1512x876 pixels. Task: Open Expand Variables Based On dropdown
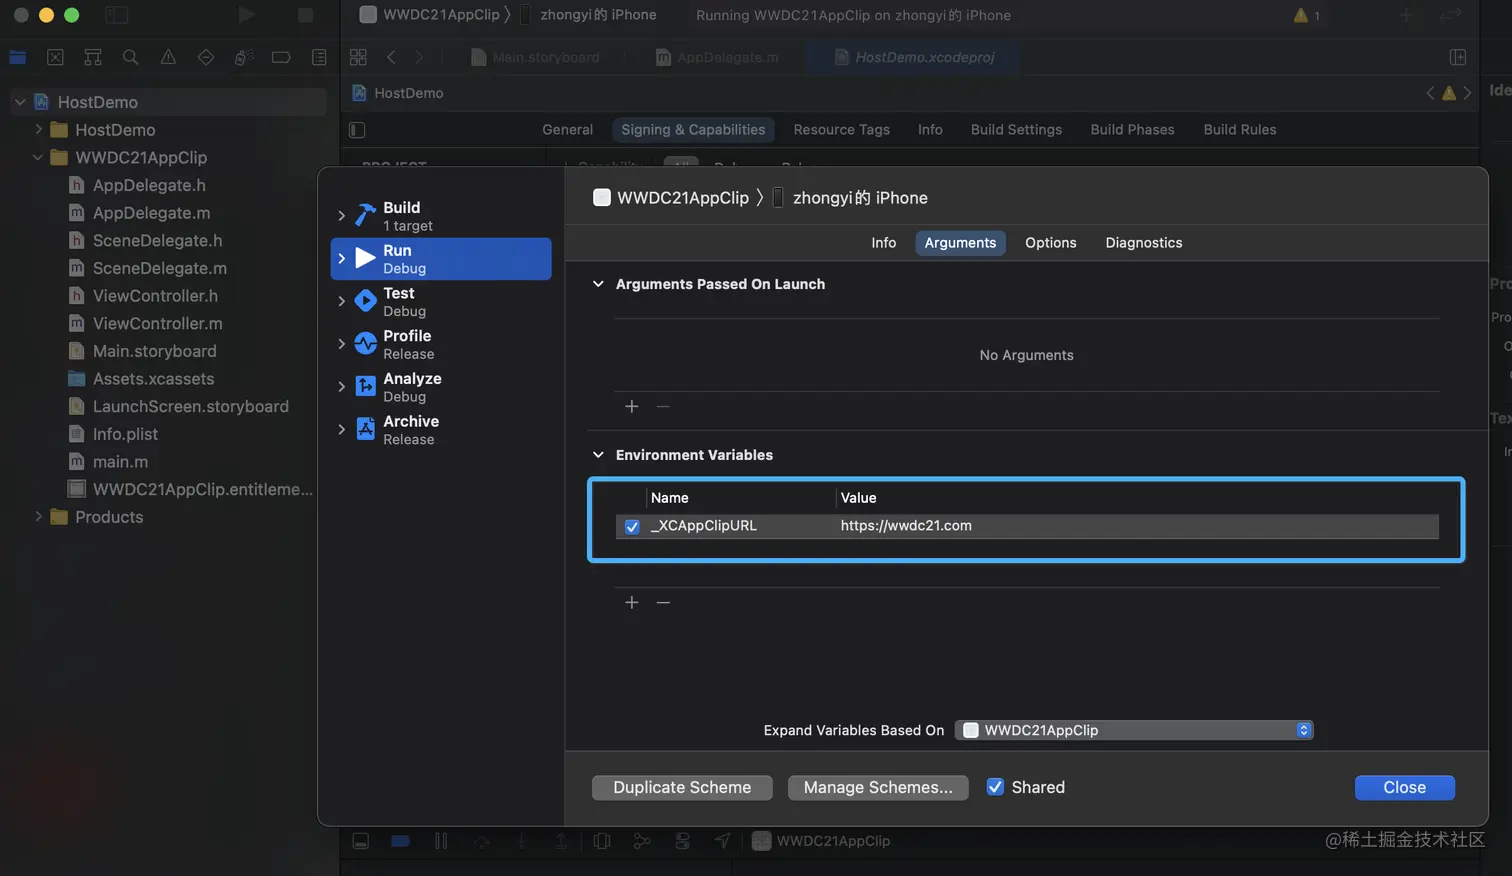tap(1134, 730)
